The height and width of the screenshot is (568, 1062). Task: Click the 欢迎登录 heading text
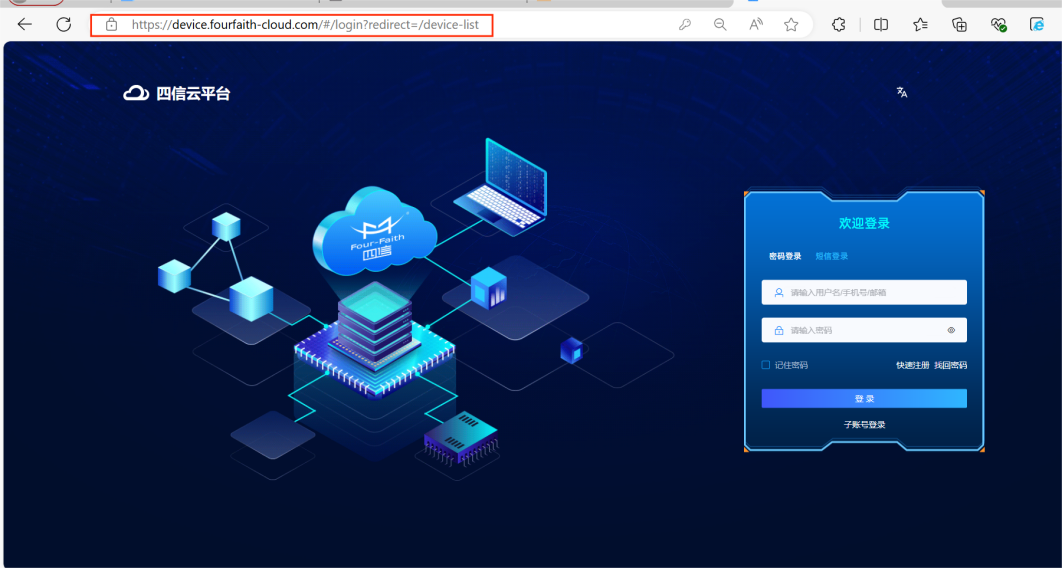[864, 223]
